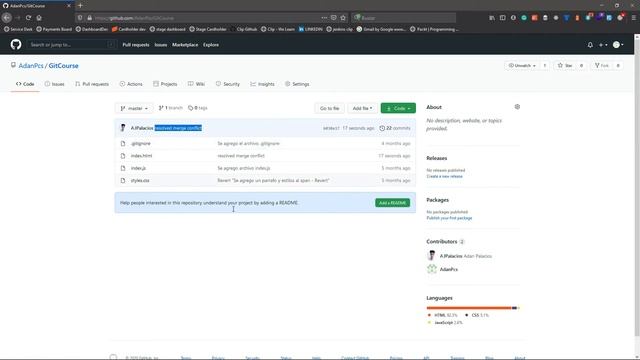Select the Security repository tab
The height and width of the screenshot is (360, 640).
(x=228, y=84)
